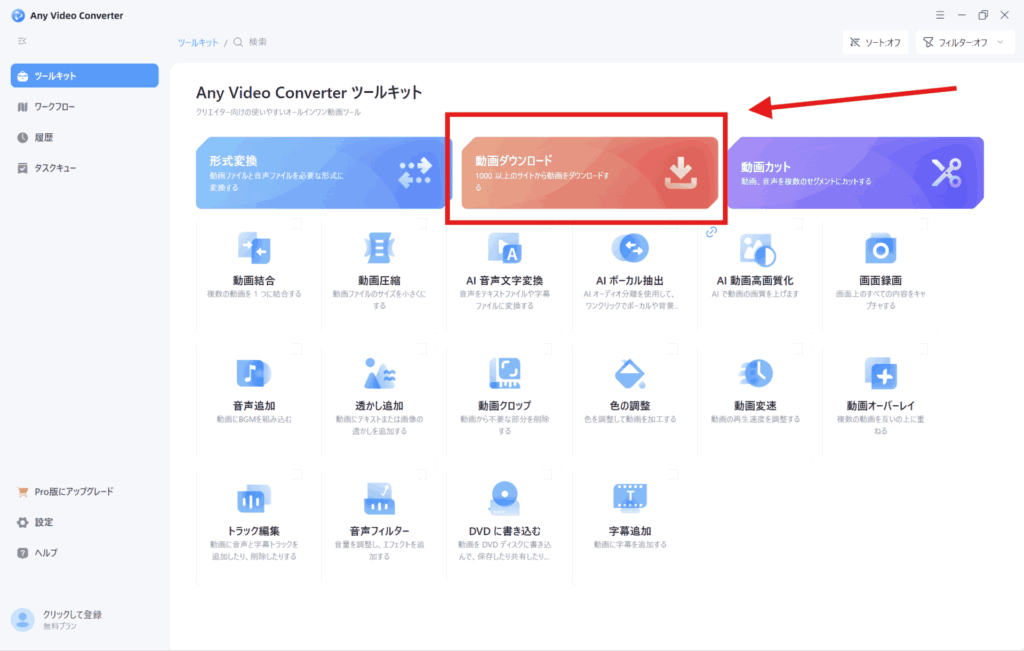Collapse the sidebar with the top-left toggle icon
The width and height of the screenshot is (1024, 651).
pyautogui.click(x=22, y=41)
